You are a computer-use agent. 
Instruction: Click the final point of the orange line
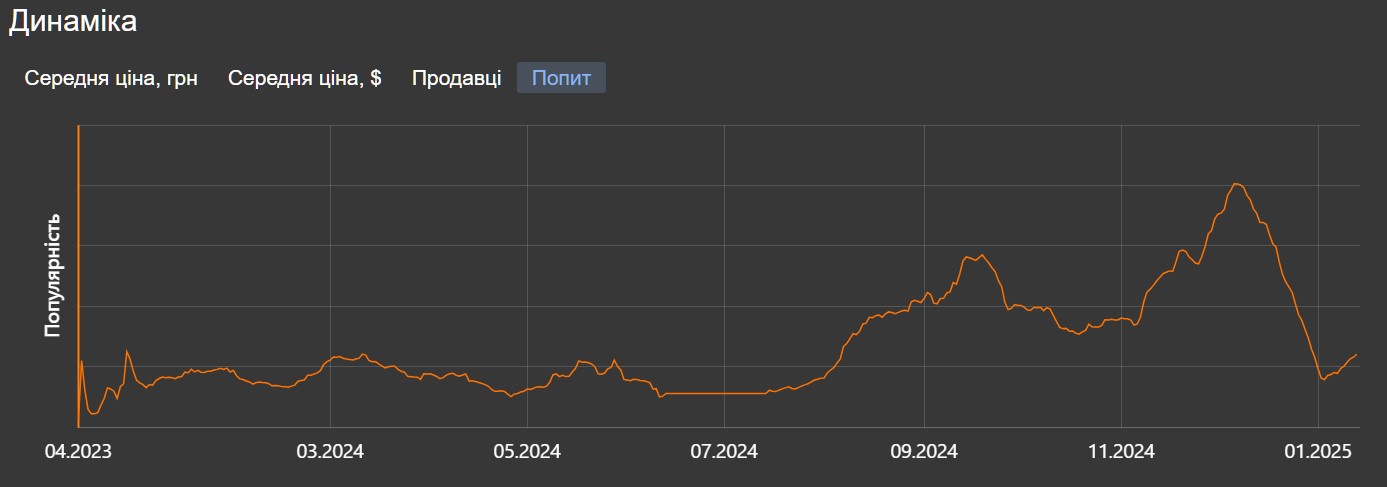pyautogui.click(x=1356, y=355)
